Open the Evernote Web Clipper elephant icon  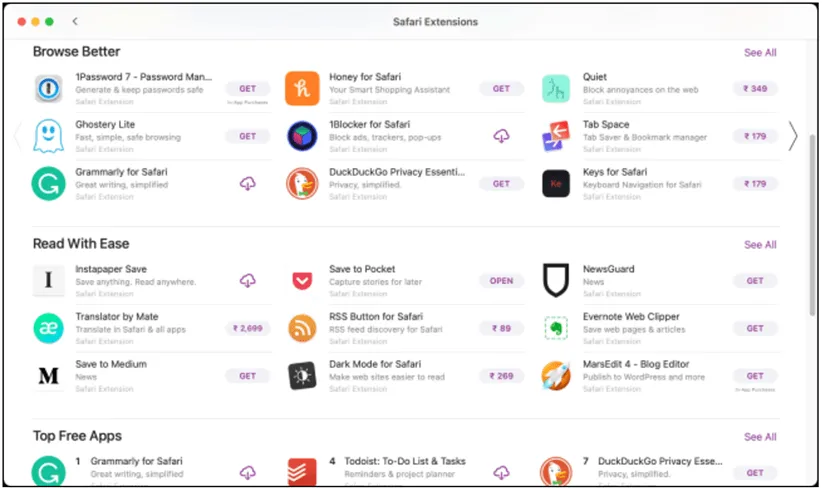coord(556,328)
